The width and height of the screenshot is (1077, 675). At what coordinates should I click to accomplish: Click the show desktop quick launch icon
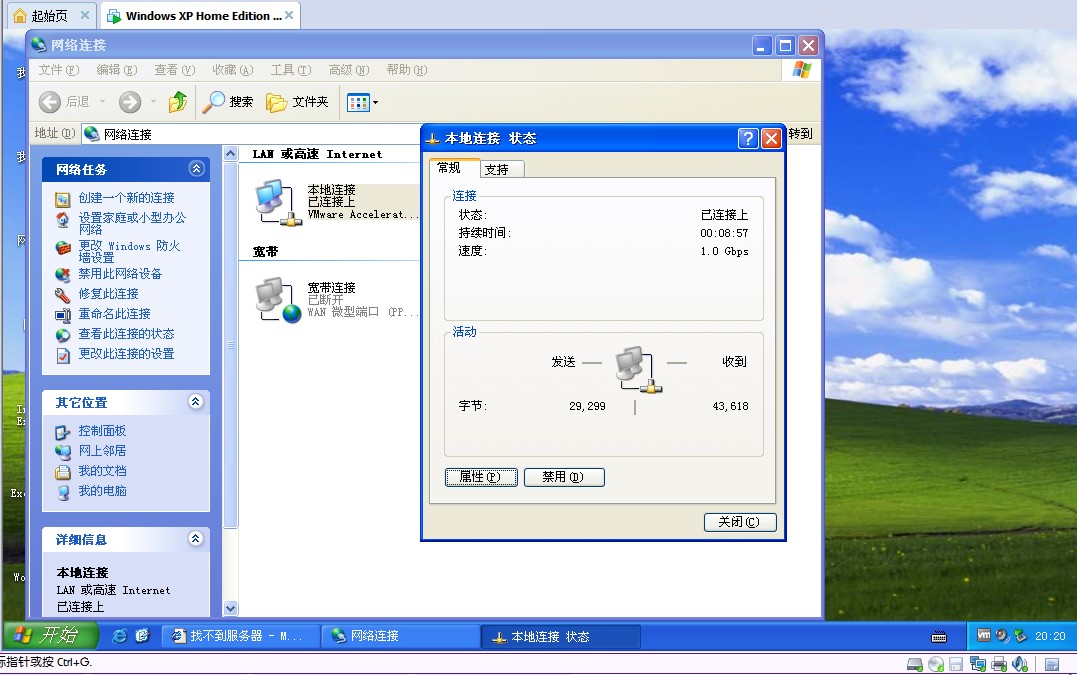click(142, 636)
